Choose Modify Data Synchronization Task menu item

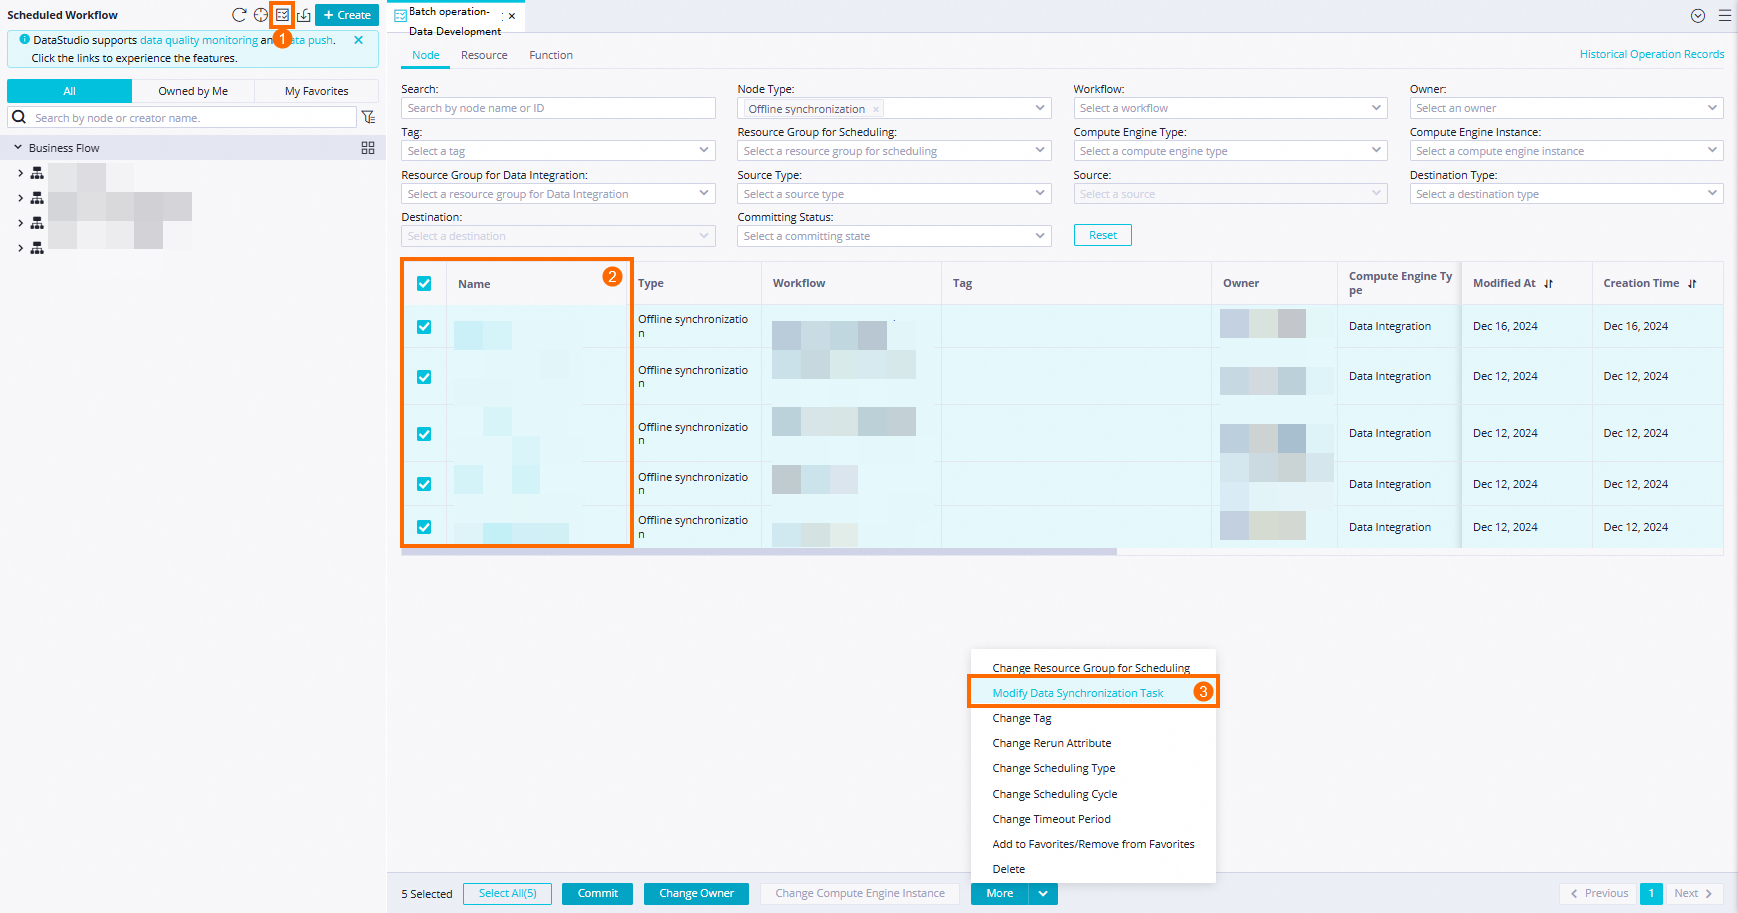1078,693
